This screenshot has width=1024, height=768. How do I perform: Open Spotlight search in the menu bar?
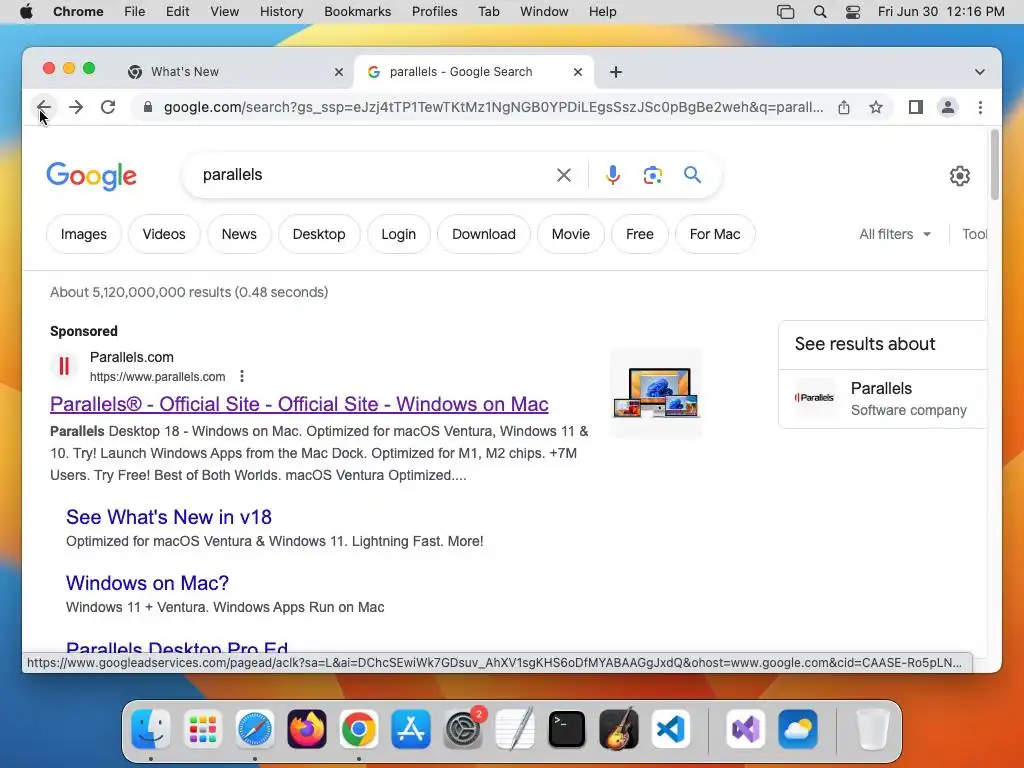point(820,12)
